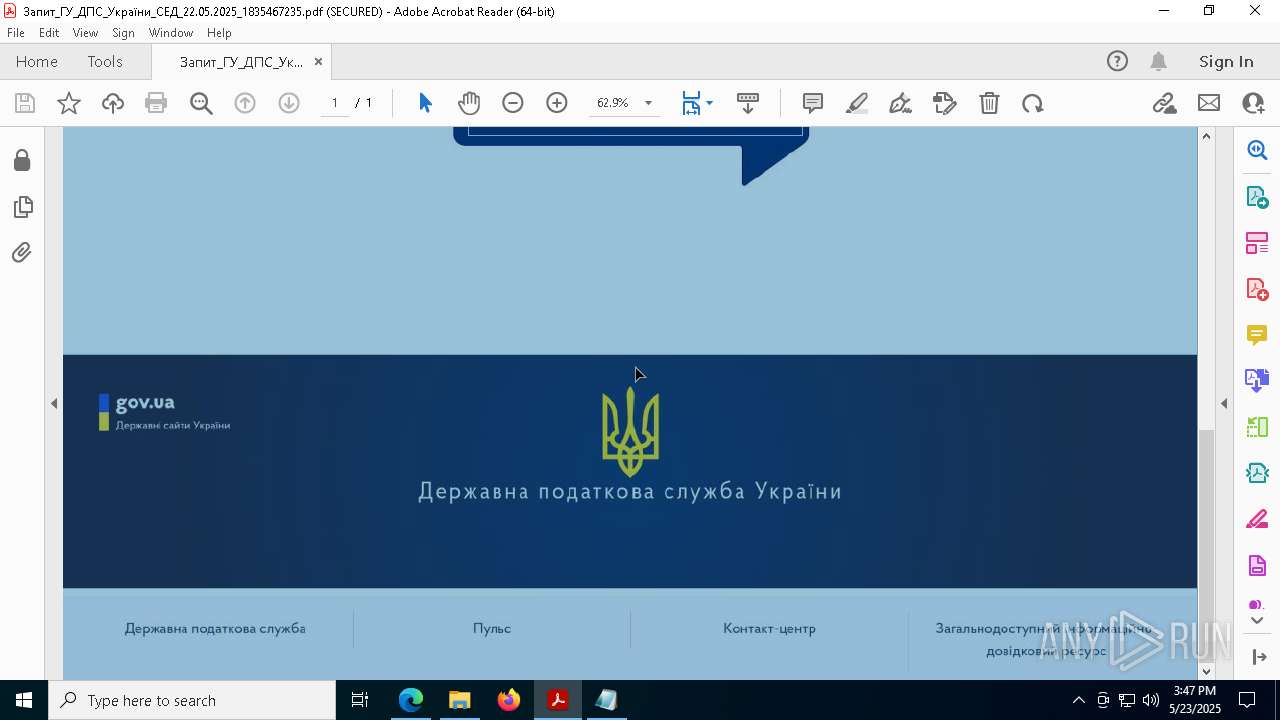The height and width of the screenshot is (720, 1280).
Task: Open the stamp tool
Action: pos(944,103)
